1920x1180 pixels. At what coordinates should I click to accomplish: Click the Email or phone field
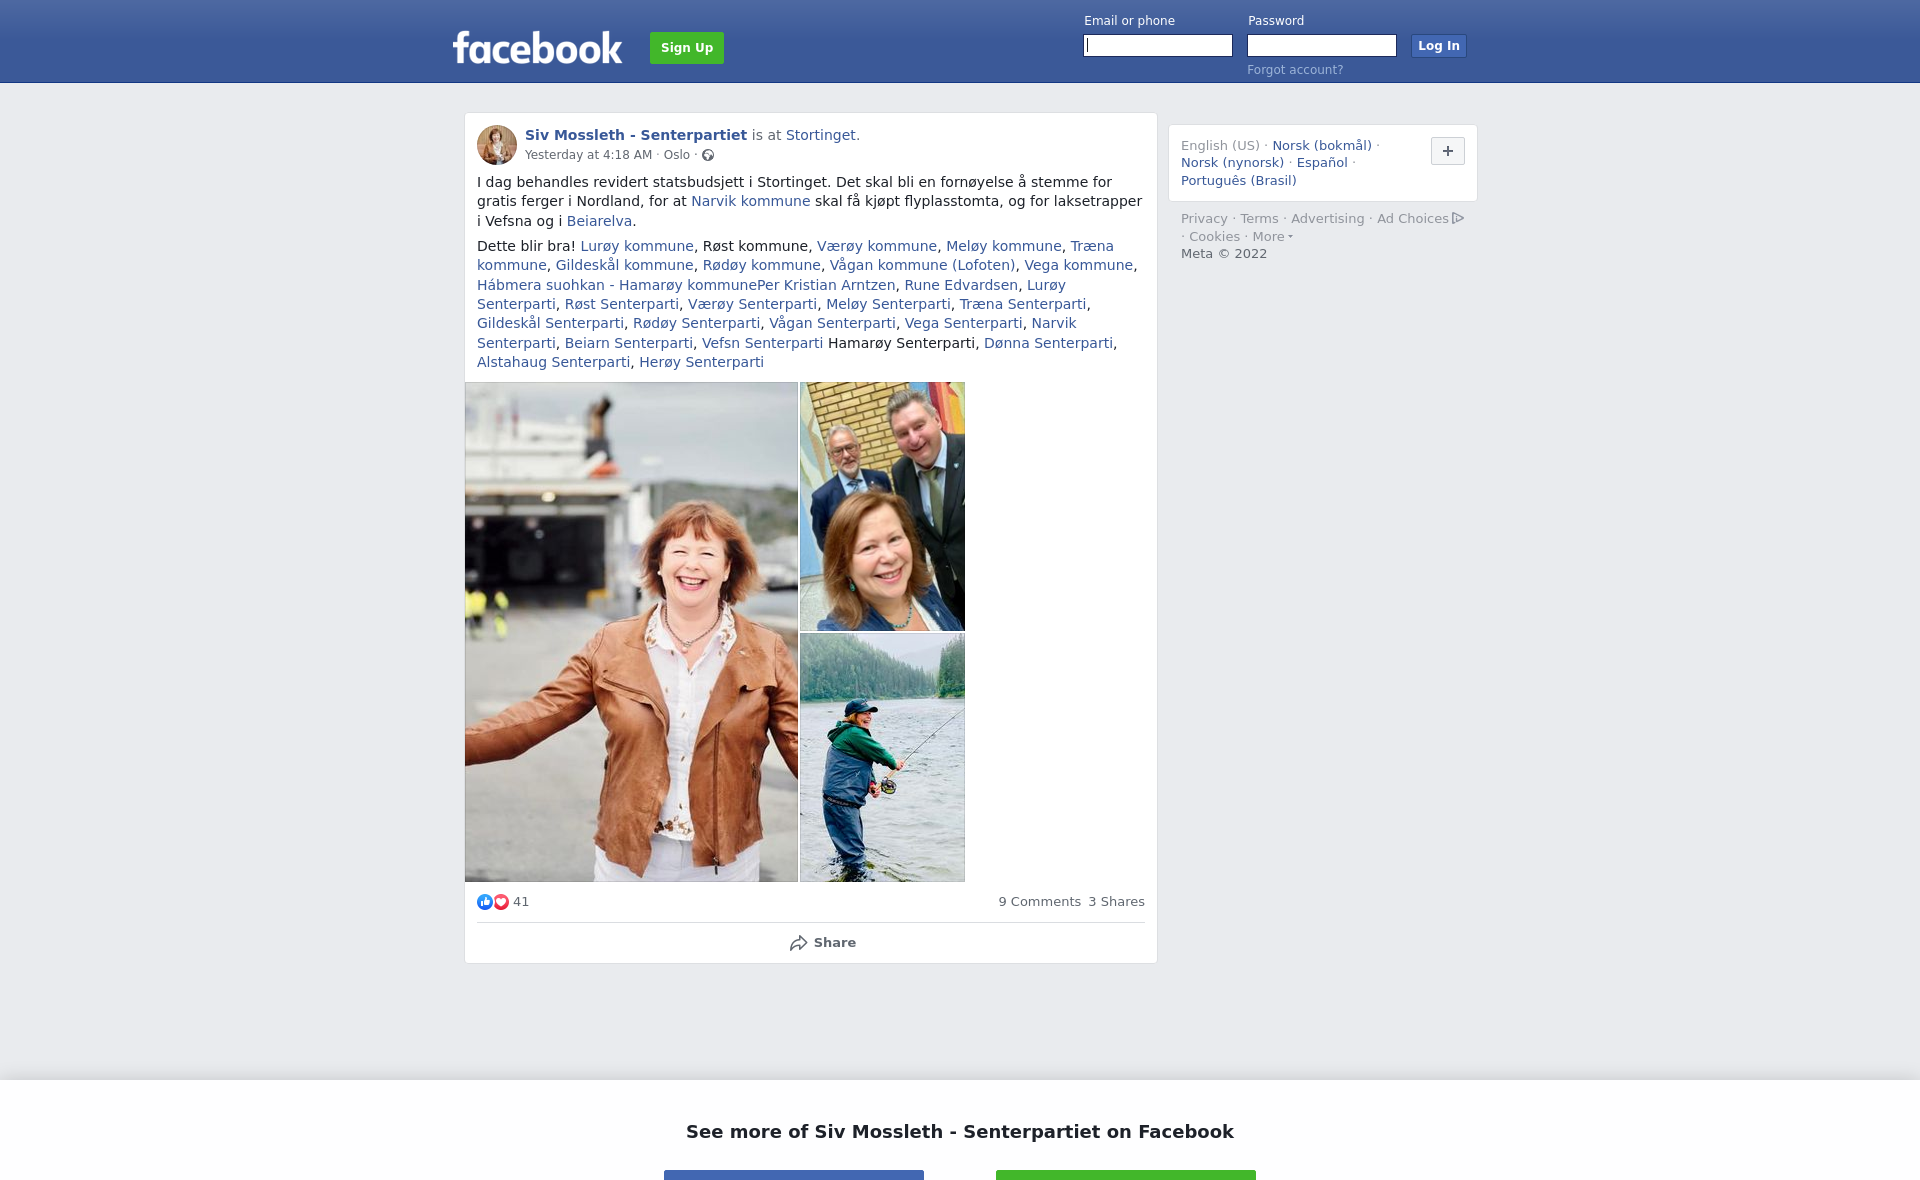coord(1158,46)
